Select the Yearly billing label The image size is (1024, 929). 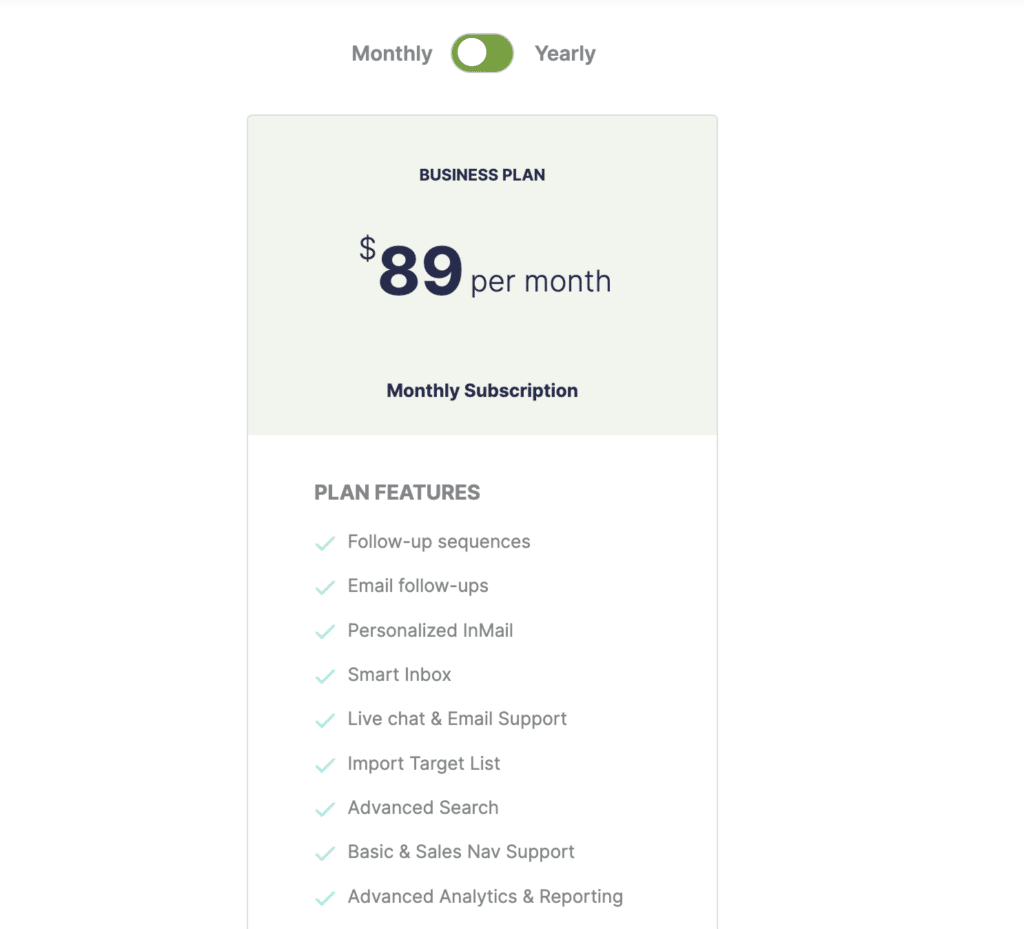pyautogui.click(x=565, y=54)
